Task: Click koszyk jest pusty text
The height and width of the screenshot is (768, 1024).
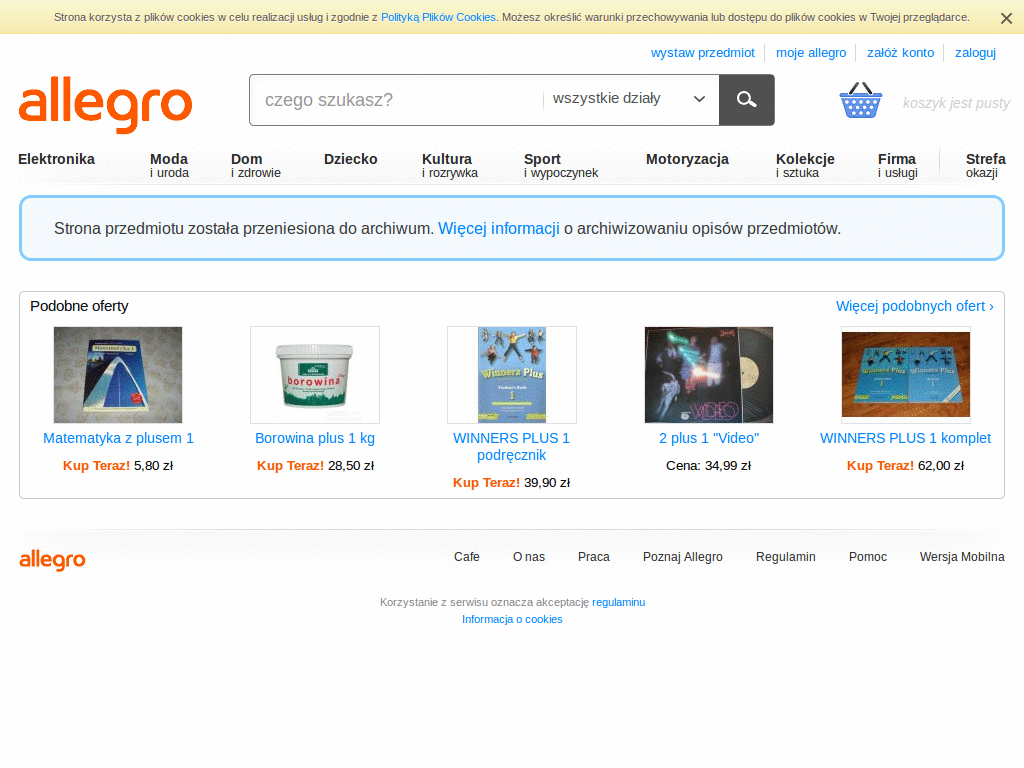Action: tap(956, 103)
